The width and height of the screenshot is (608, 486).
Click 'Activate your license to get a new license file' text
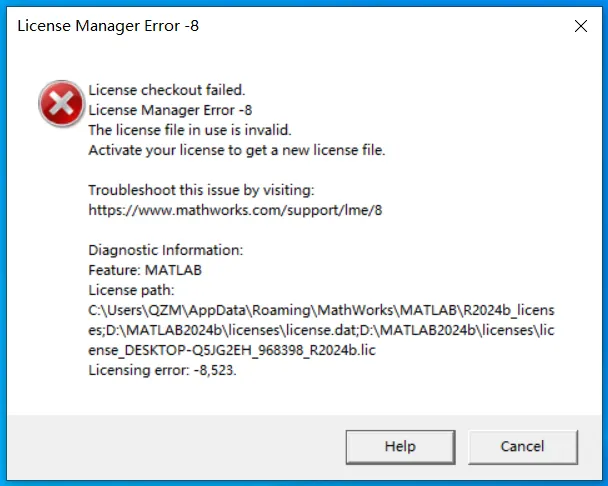(236, 150)
